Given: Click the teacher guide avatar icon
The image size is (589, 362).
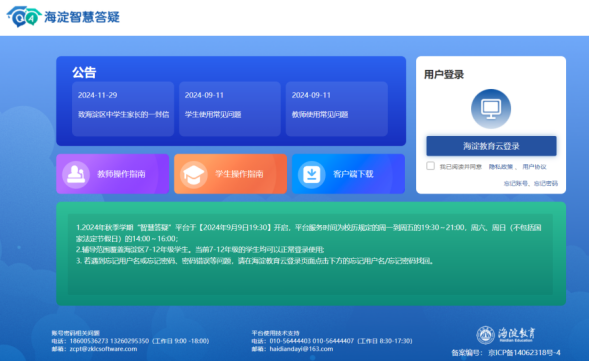Looking at the screenshot, I should (x=76, y=174).
